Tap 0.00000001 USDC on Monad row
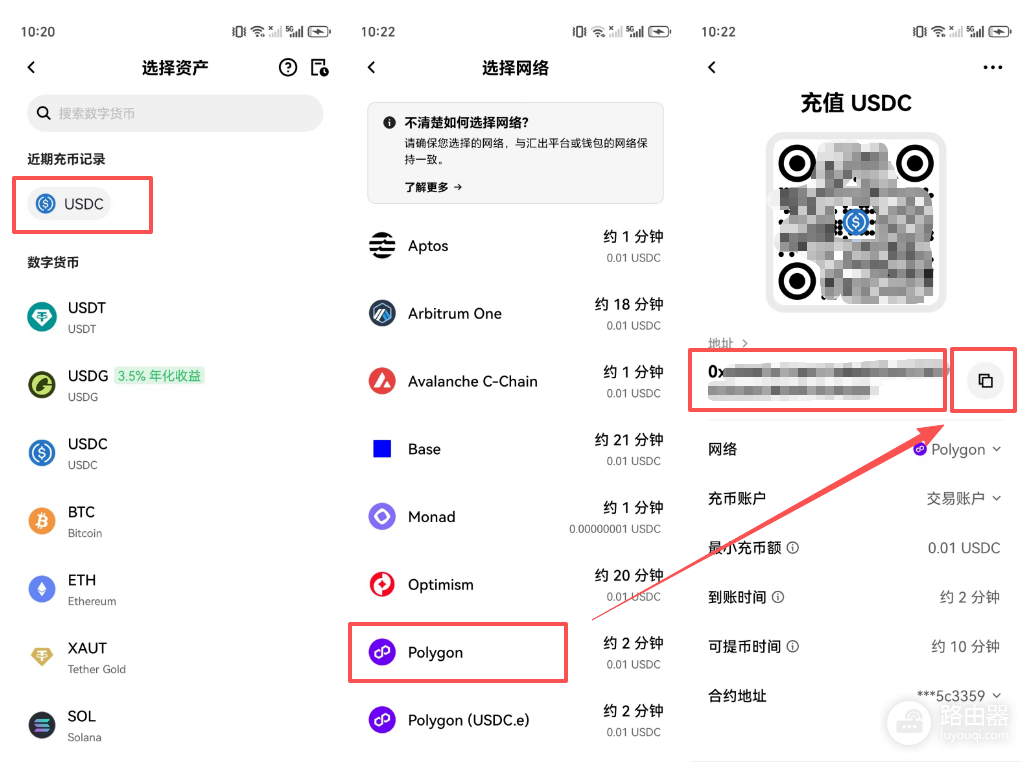 click(x=614, y=529)
